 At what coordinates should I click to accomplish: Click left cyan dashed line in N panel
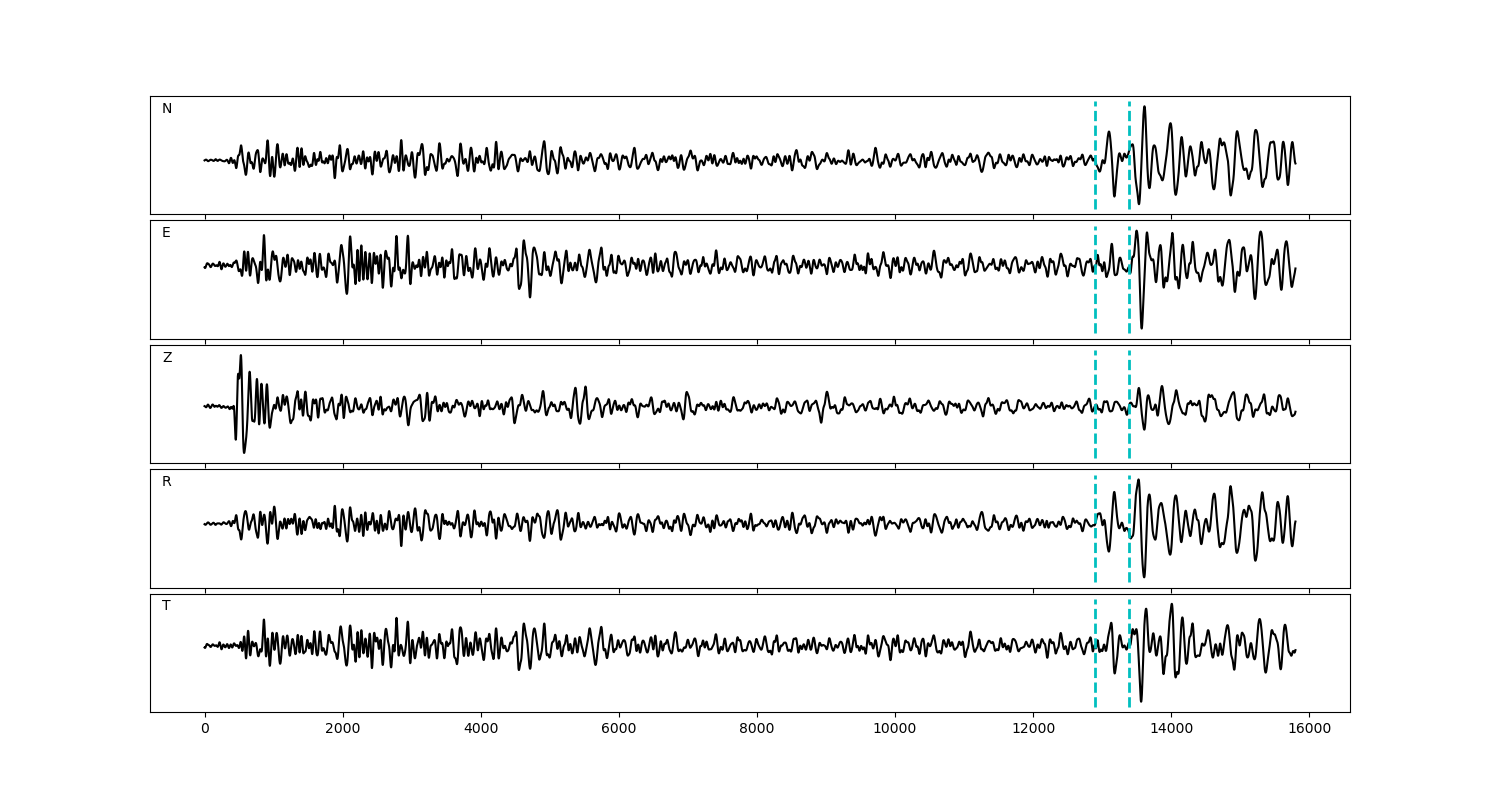[x=1095, y=130]
